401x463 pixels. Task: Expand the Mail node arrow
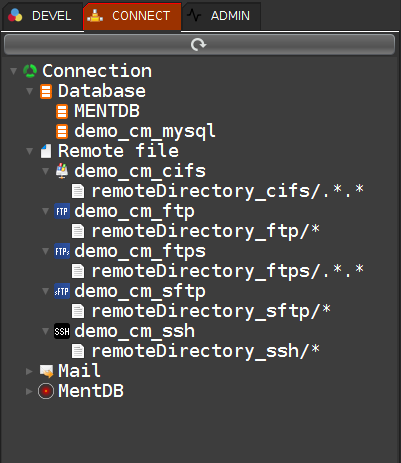coord(30,371)
